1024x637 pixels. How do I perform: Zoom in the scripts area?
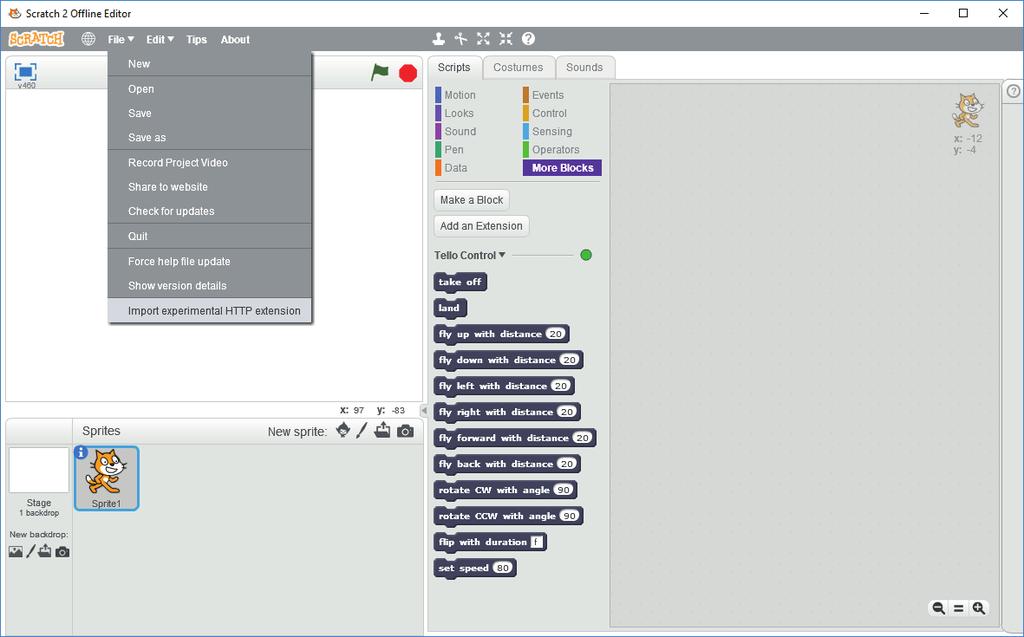pos(979,608)
